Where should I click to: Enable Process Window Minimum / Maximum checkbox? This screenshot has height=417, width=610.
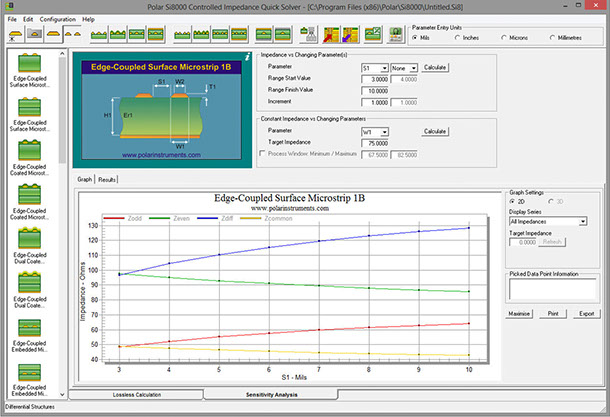[263, 154]
